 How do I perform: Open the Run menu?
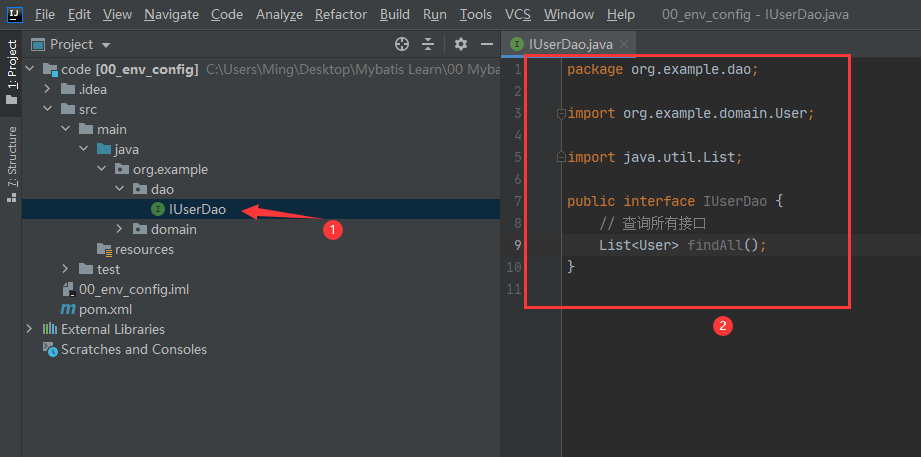tap(435, 14)
